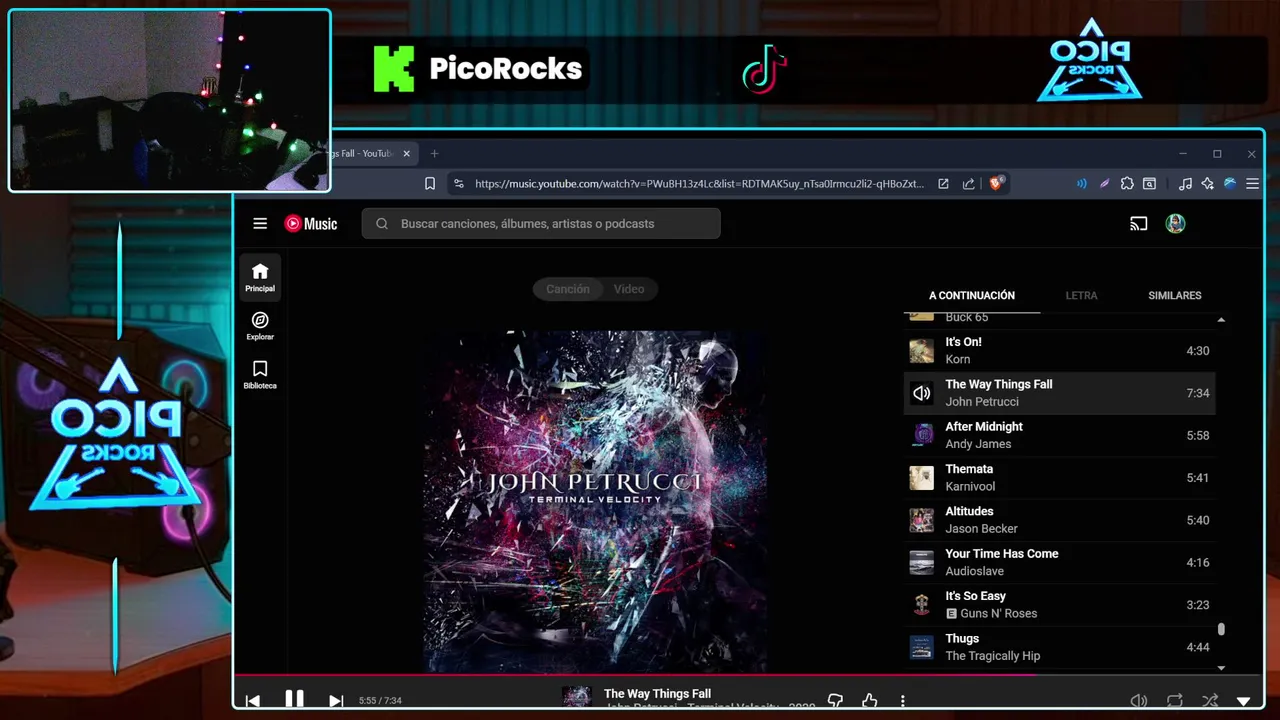The image size is (1280, 720).
Task: Click the small album thumbnail in player bar
Action: point(576,698)
